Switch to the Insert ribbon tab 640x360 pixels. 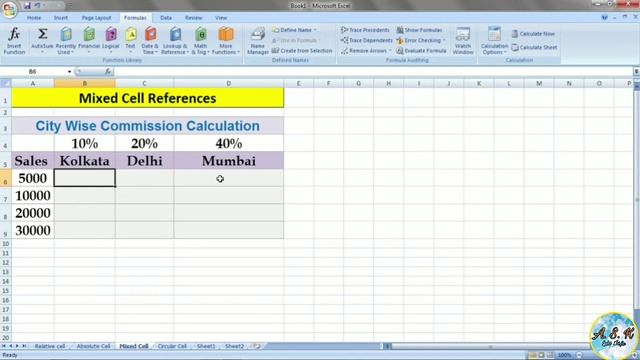pyautogui.click(x=61, y=18)
